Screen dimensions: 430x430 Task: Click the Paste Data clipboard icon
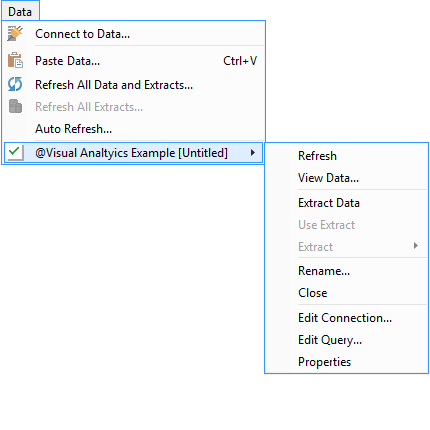pyautogui.click(x=15, y=60)
